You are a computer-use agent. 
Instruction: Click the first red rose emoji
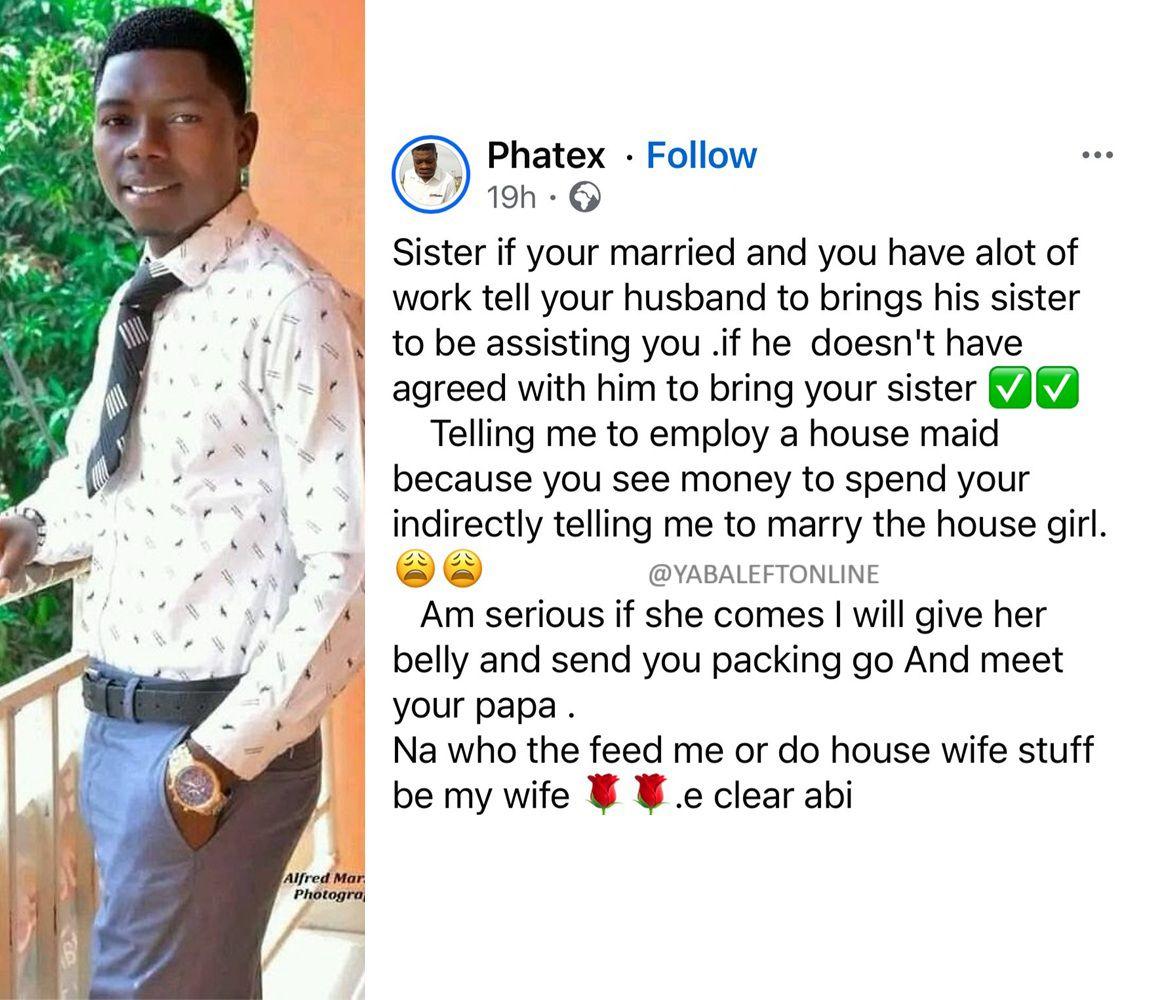(603, 794)
